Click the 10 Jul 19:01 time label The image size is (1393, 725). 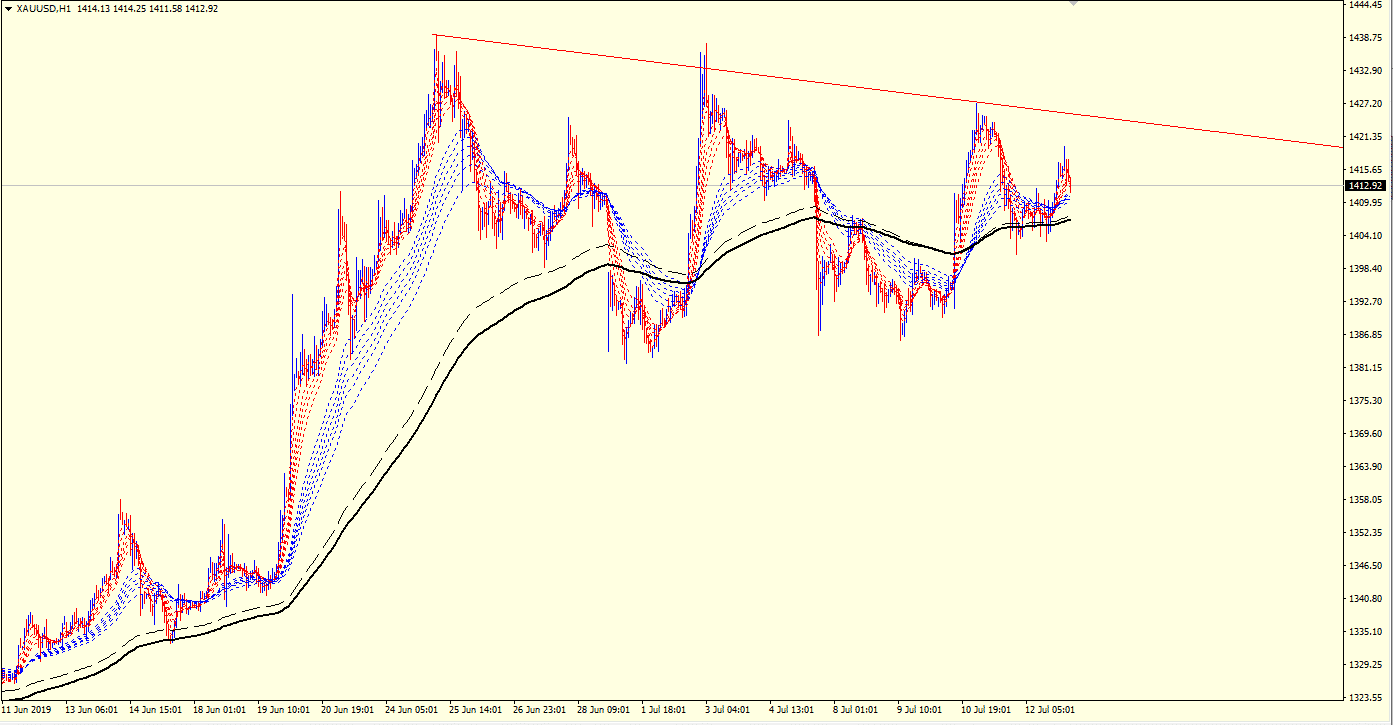pos(988,710)
